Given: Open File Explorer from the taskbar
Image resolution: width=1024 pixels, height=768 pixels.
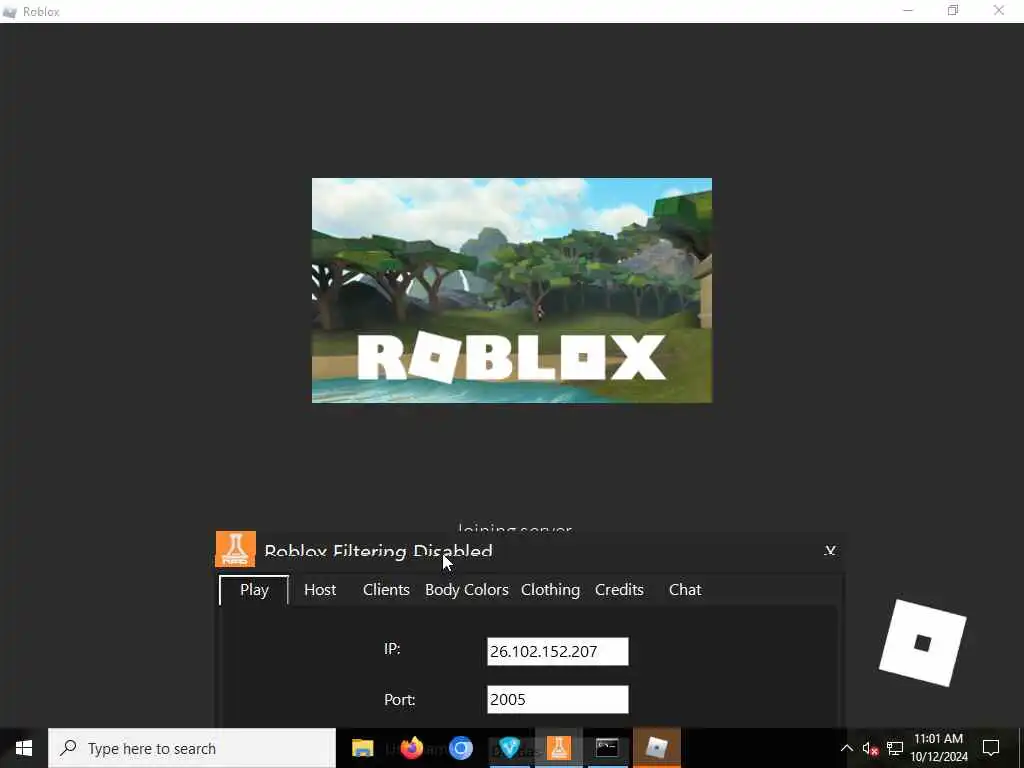Looking at the screenshot, I should (362, 748).
